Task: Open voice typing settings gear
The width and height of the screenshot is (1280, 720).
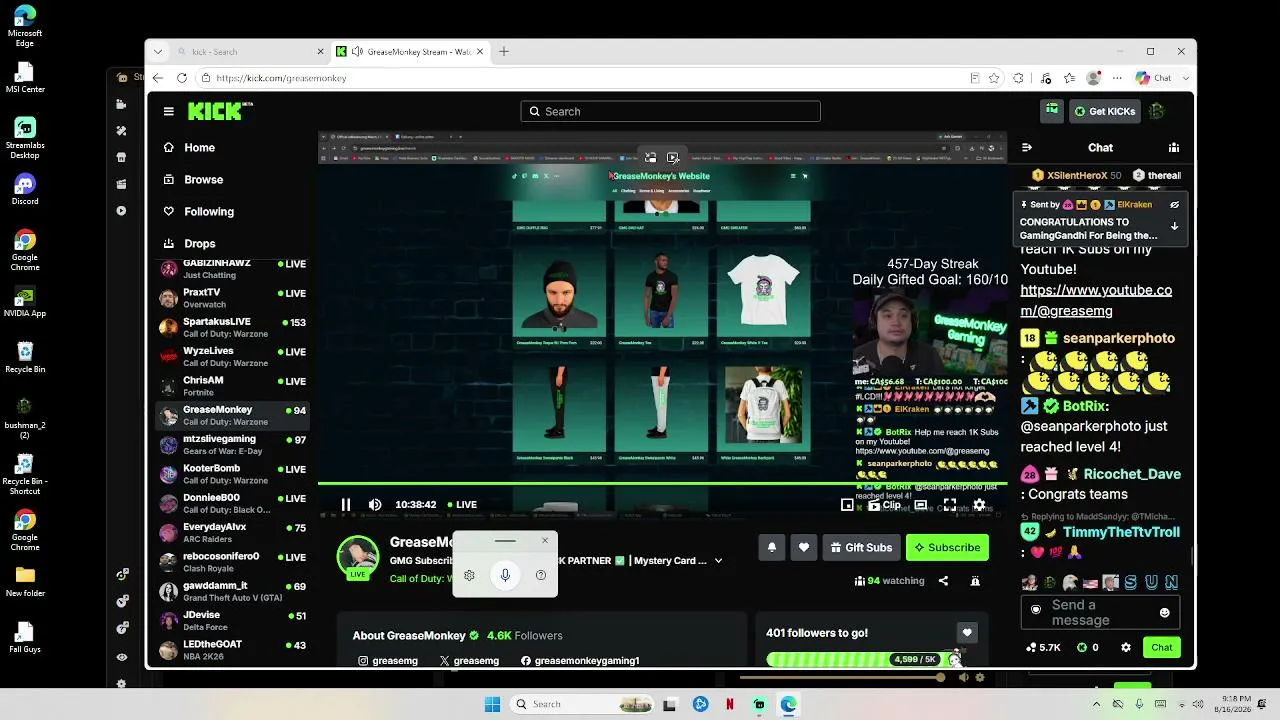Action: [469, 575]
